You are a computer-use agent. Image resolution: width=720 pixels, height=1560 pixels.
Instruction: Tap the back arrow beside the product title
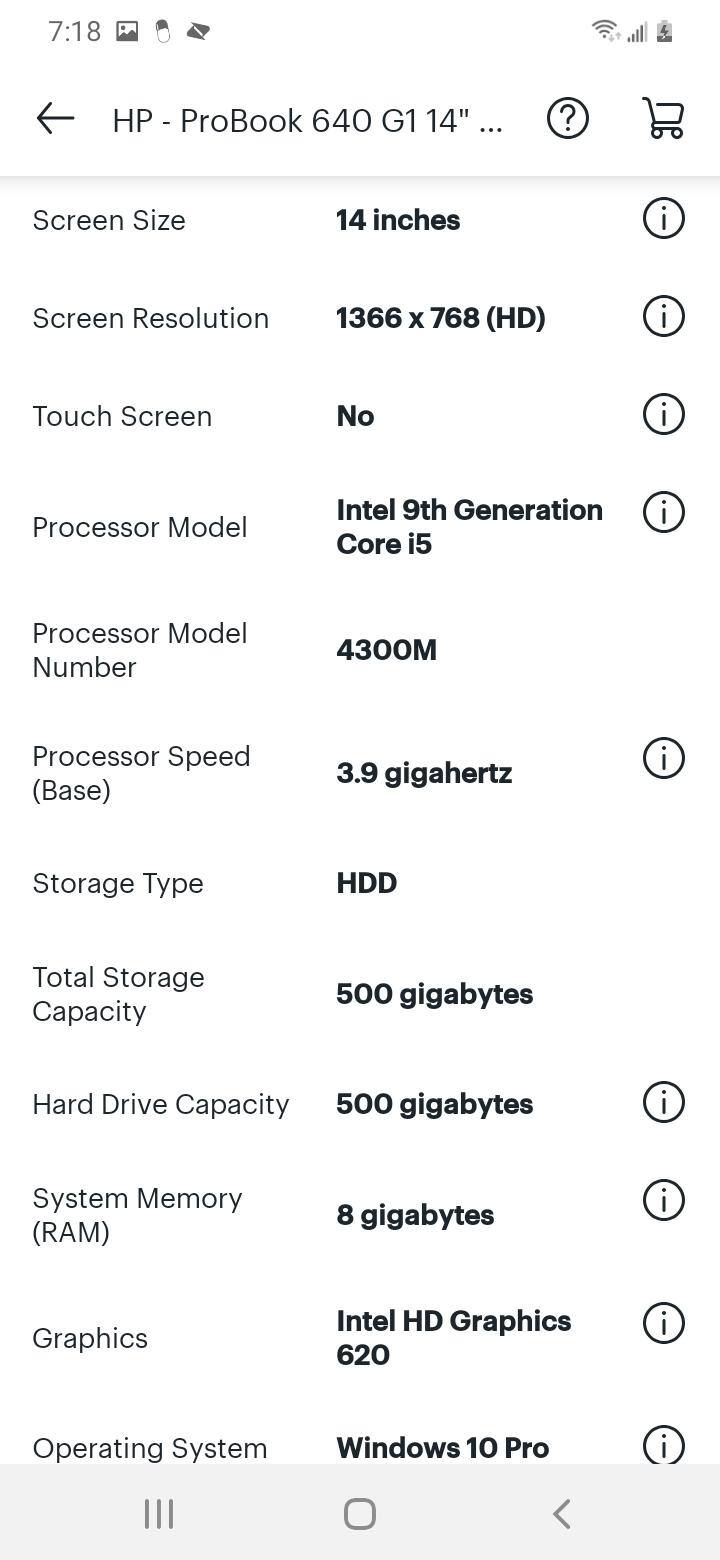point(54,117)
